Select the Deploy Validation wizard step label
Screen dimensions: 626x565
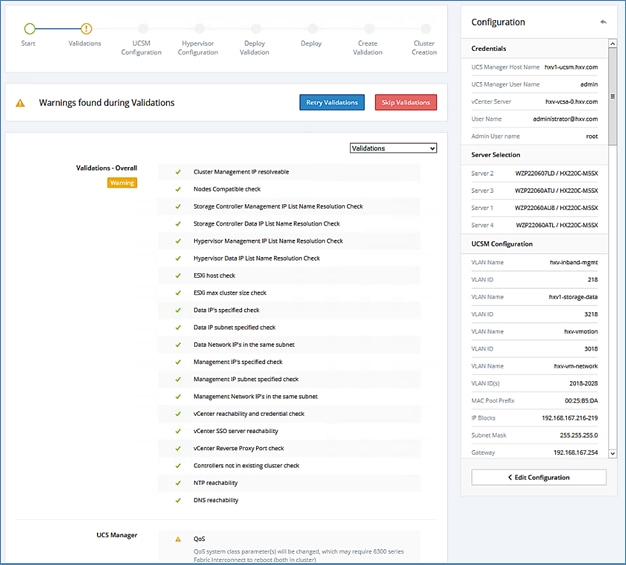(254, 48)
